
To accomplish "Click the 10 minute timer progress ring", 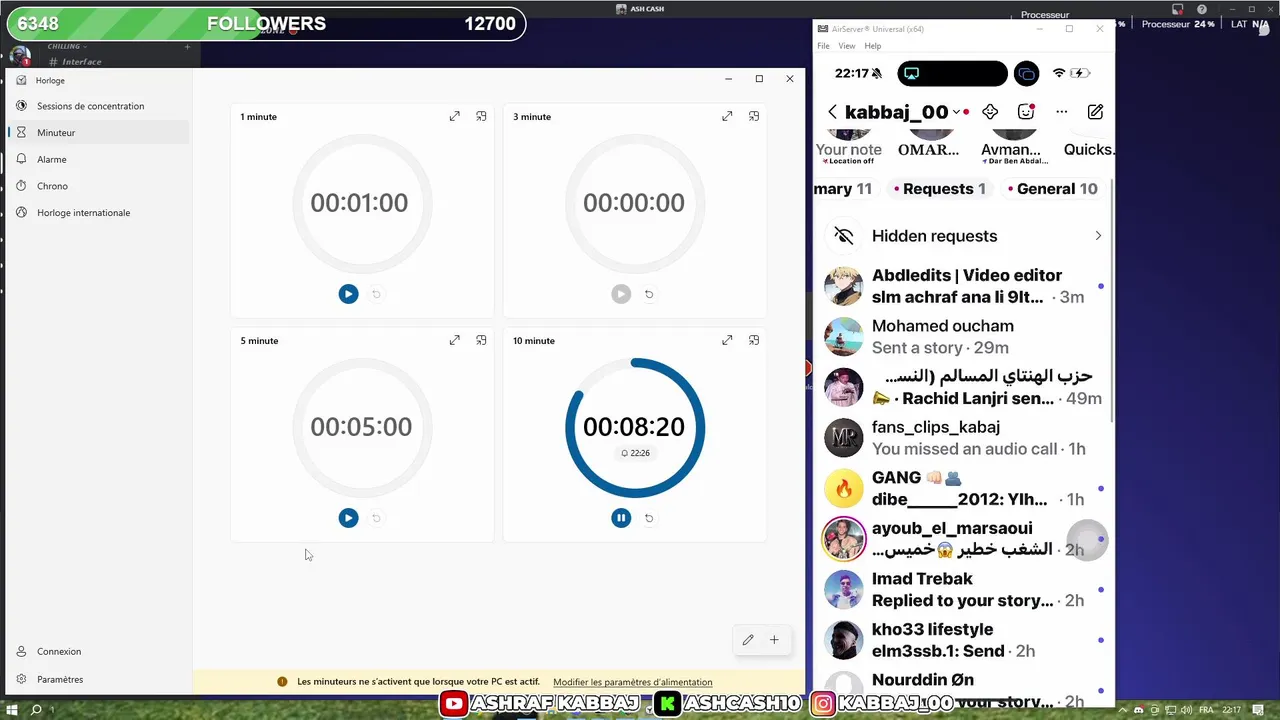I will click(635, 428).
